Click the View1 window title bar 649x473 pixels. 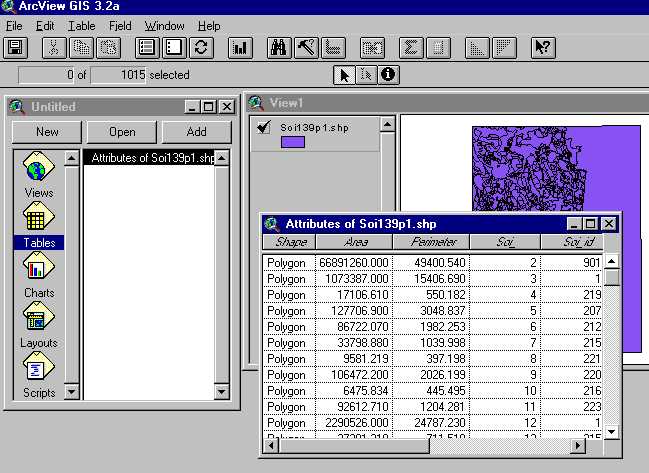pyautogui.click(x=447, y=103)
